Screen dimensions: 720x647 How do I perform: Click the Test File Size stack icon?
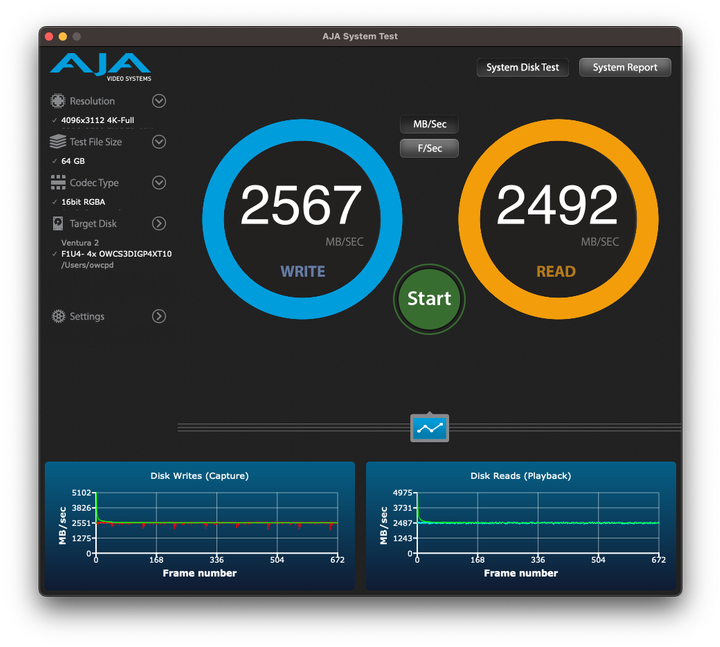pos(58,142)
